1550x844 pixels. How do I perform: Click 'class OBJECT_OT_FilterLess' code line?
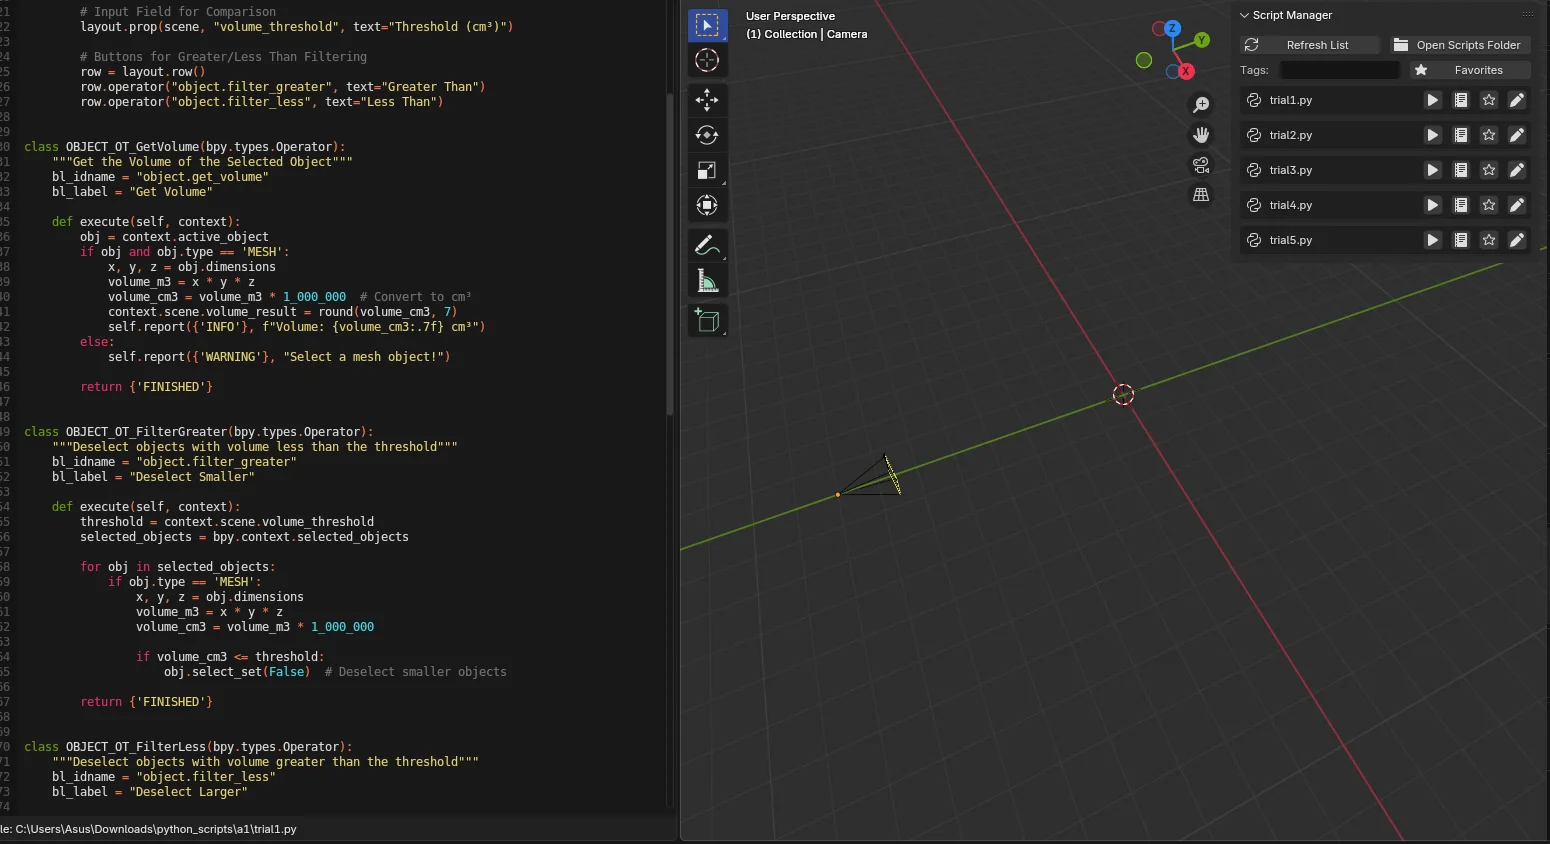coord(187,747)
